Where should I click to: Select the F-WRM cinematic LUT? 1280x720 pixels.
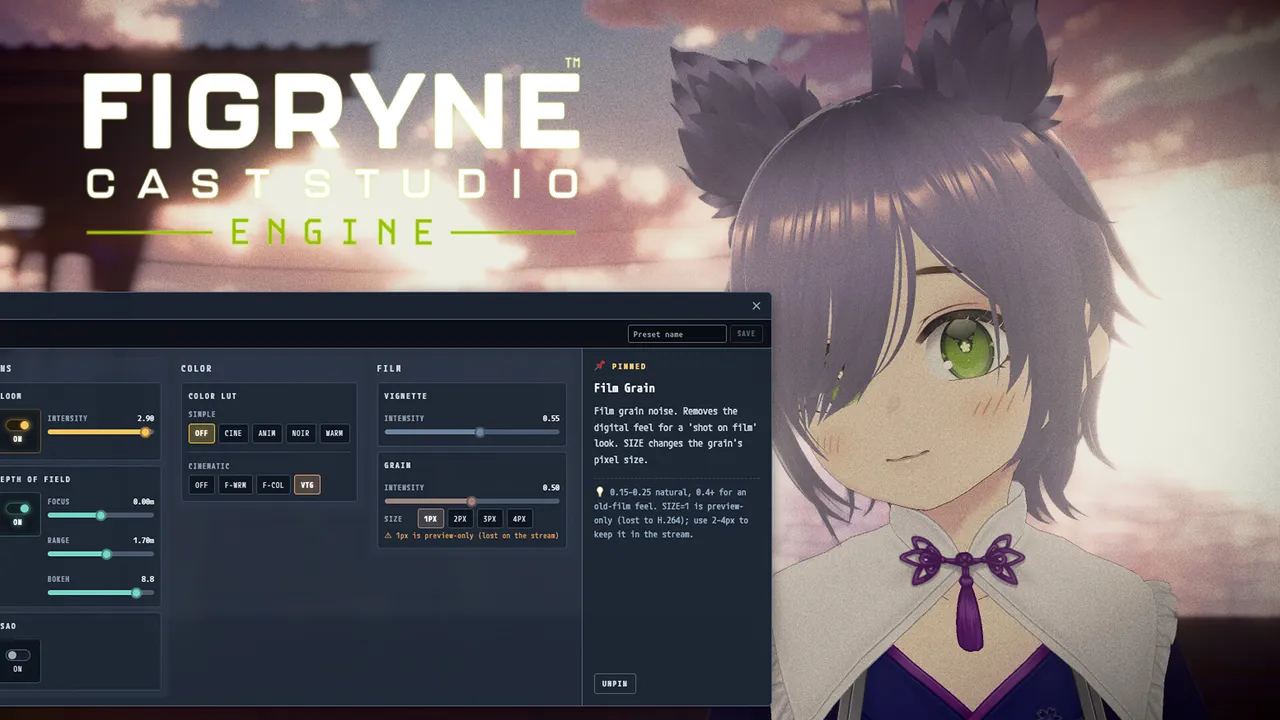tap(235, 485)
